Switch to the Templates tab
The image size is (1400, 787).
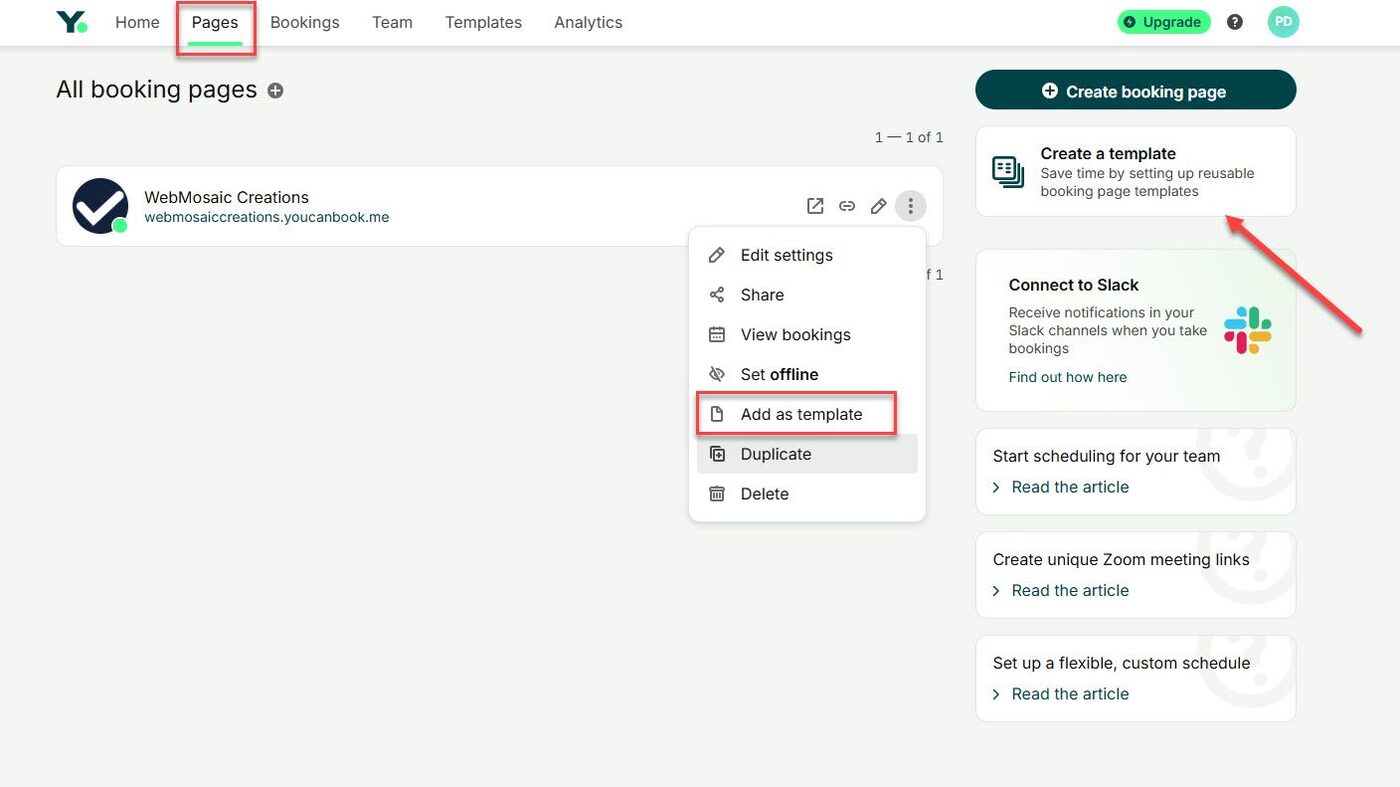click(483, 22)
